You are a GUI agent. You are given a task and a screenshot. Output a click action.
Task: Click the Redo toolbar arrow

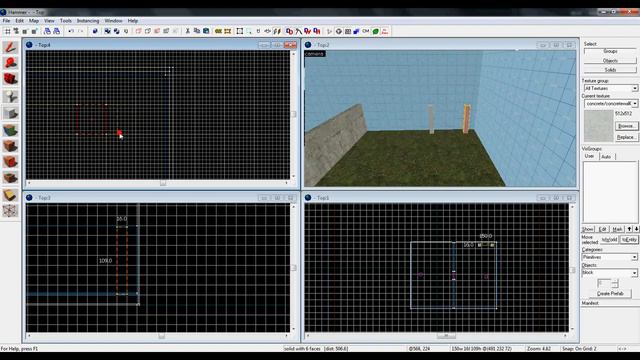coord(80,31)
